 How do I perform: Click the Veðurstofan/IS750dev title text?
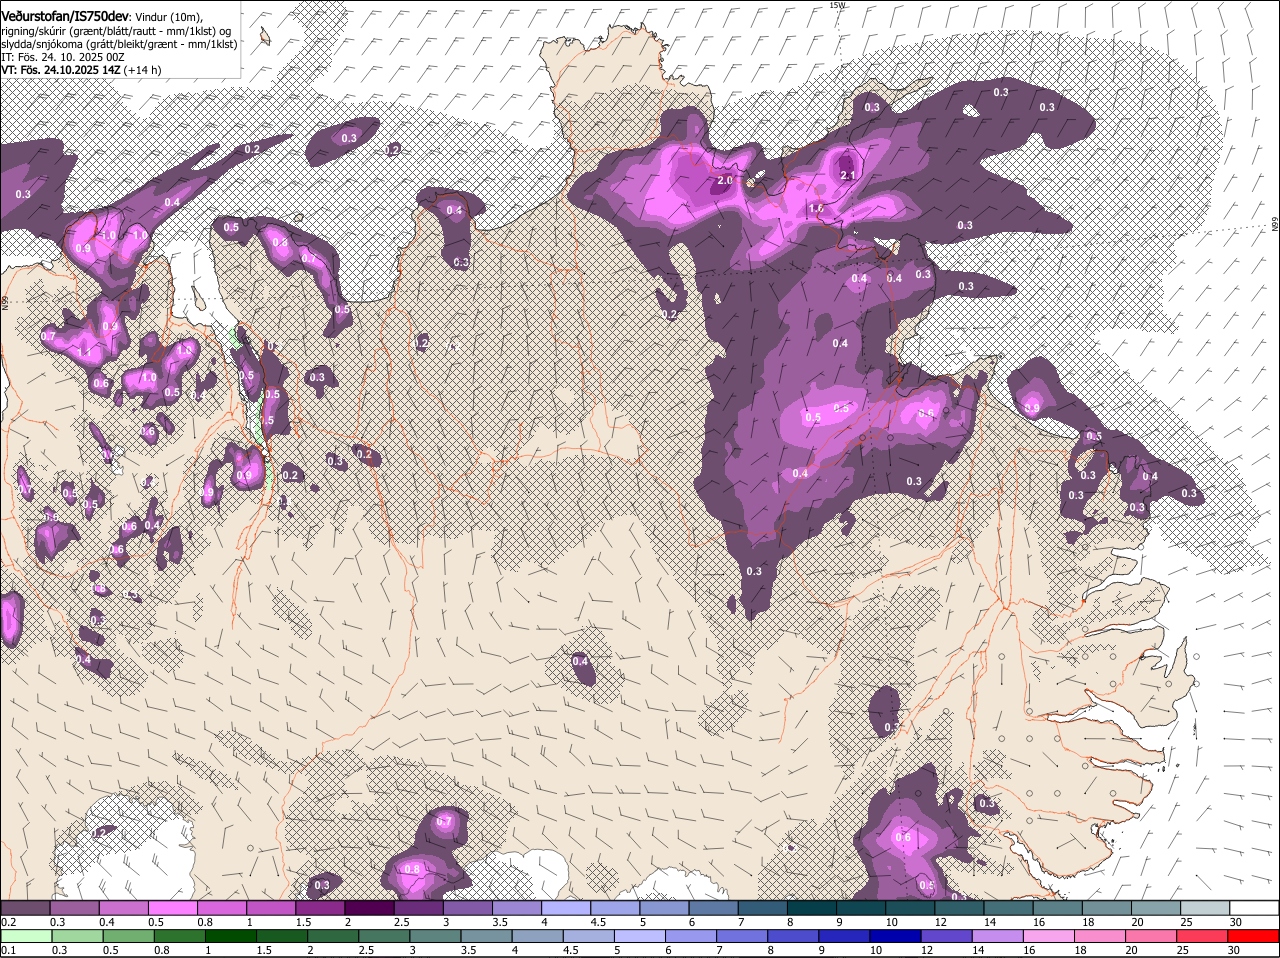64,17
